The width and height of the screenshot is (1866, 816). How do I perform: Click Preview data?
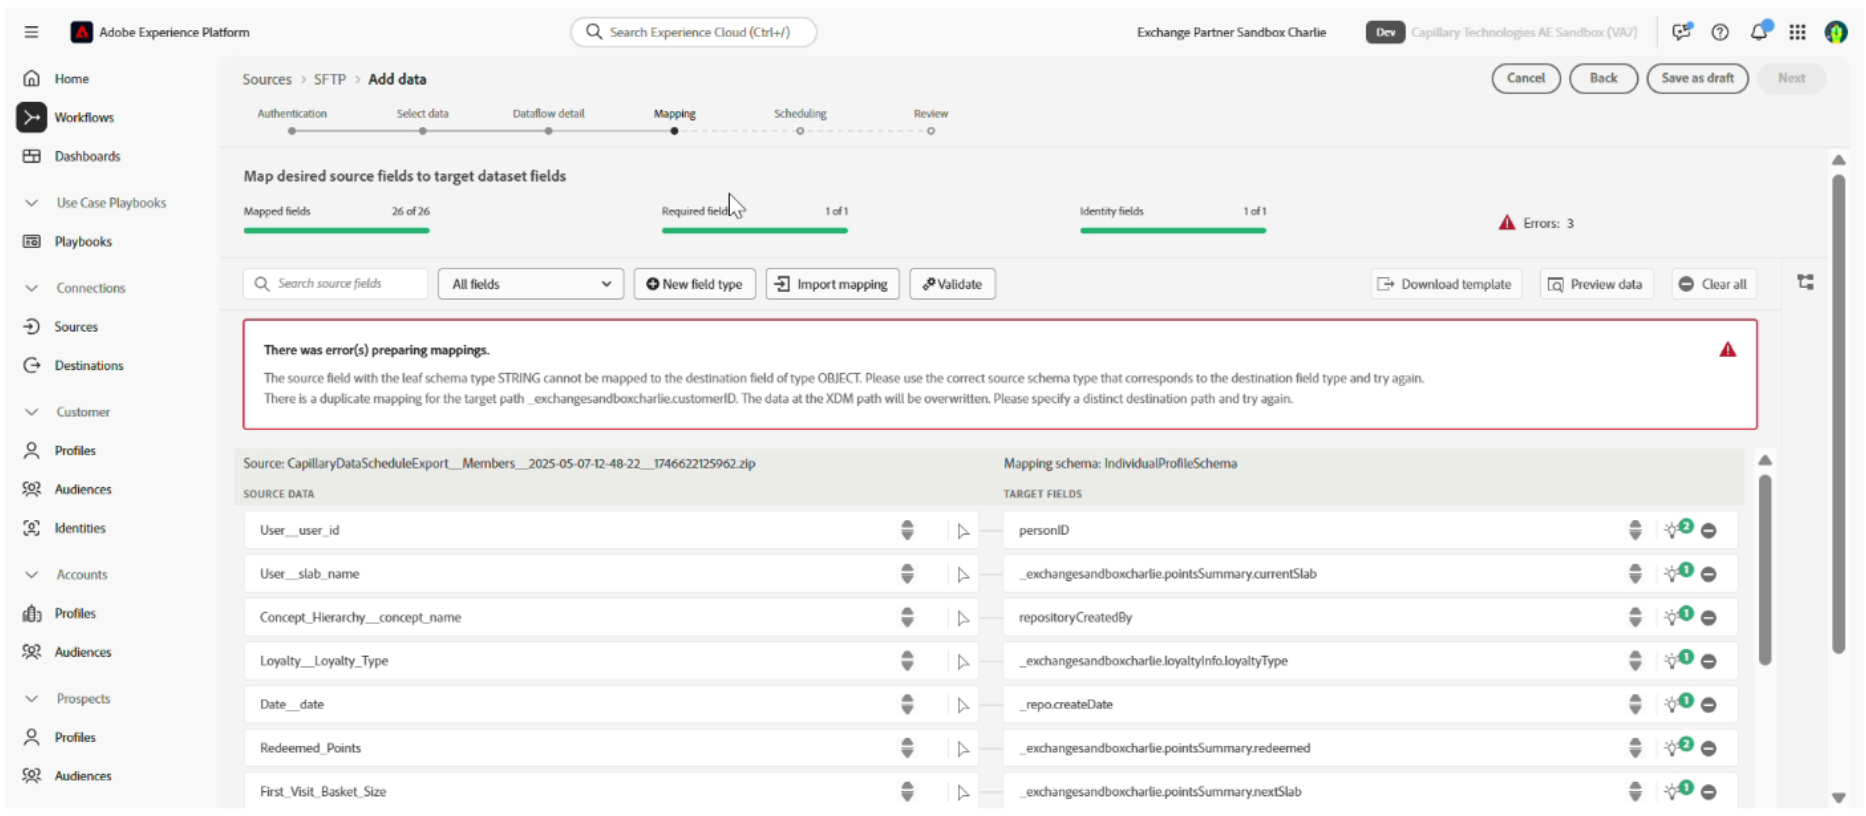(x=1596, y=284)
